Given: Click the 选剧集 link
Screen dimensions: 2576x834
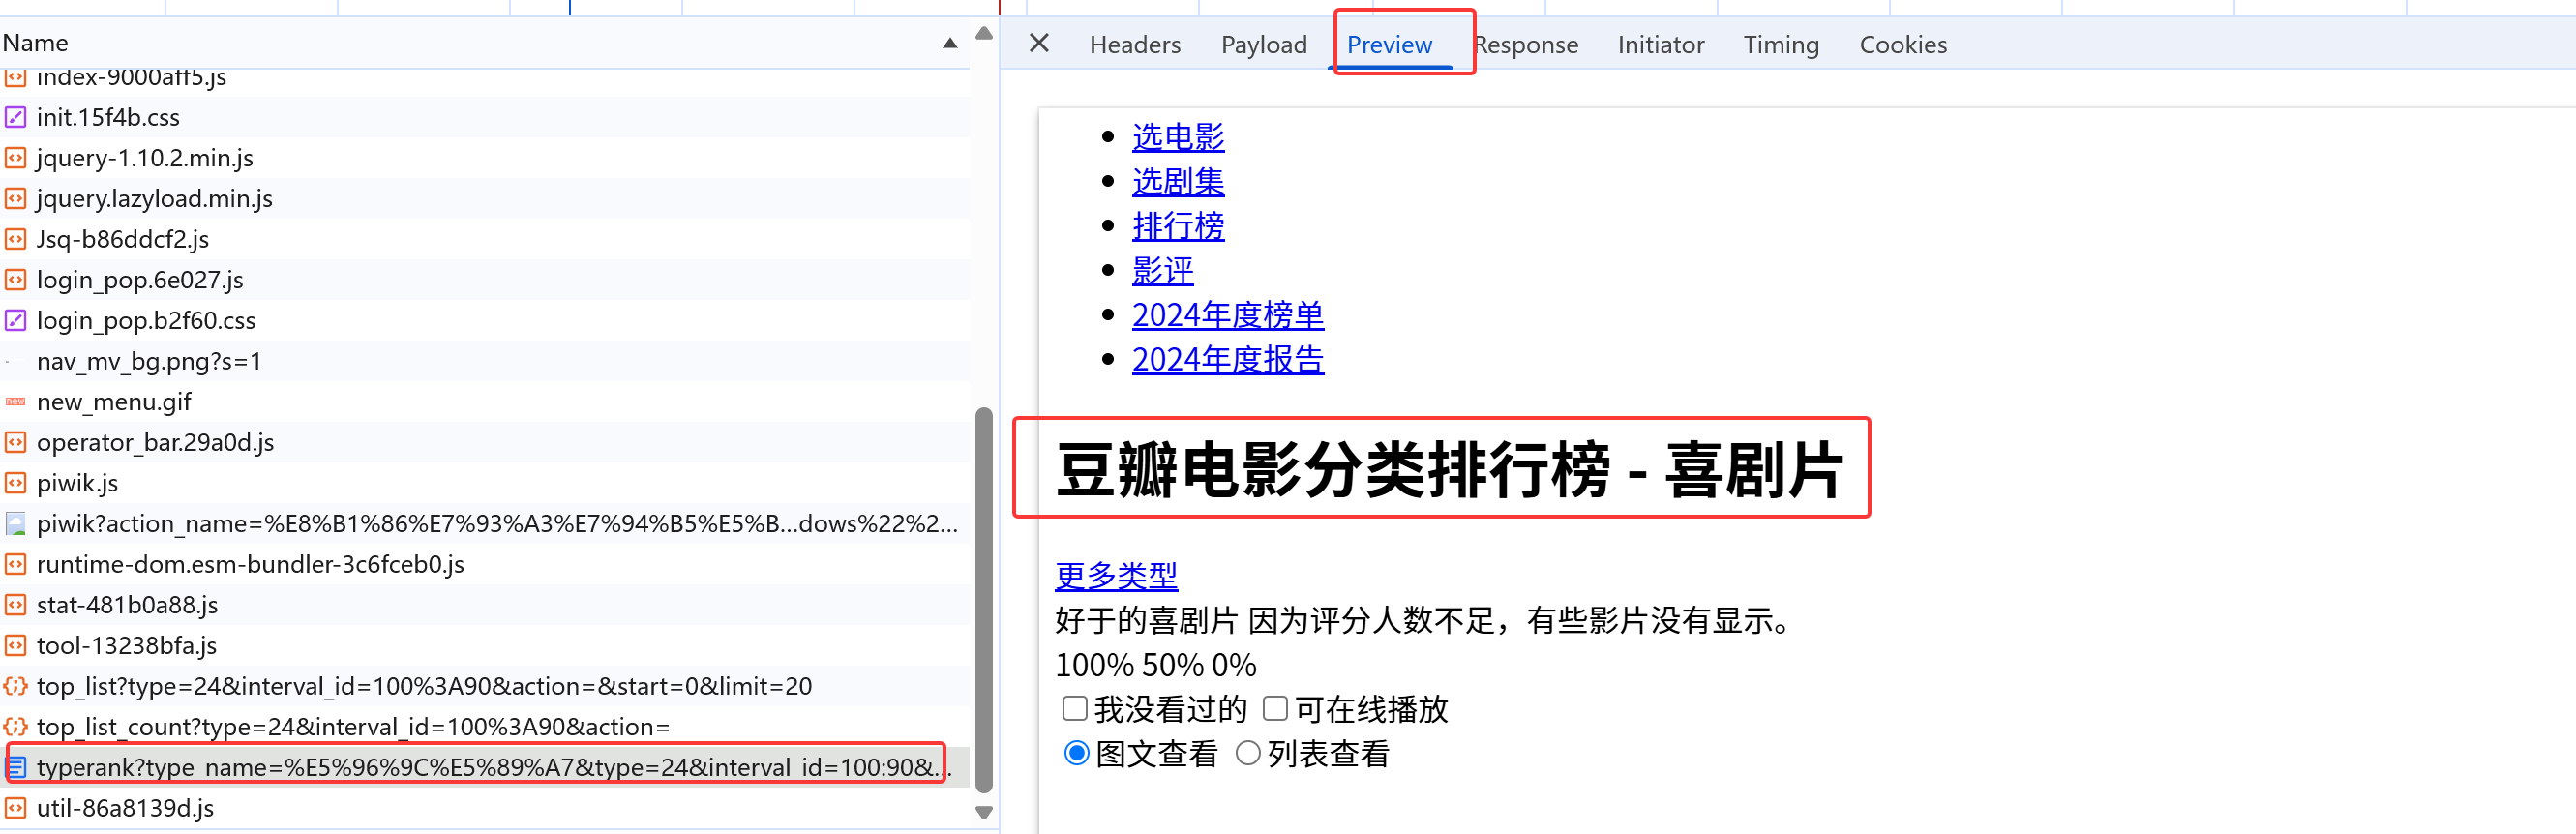Looking at the screenshot, I should click(x=1178, y=182).
